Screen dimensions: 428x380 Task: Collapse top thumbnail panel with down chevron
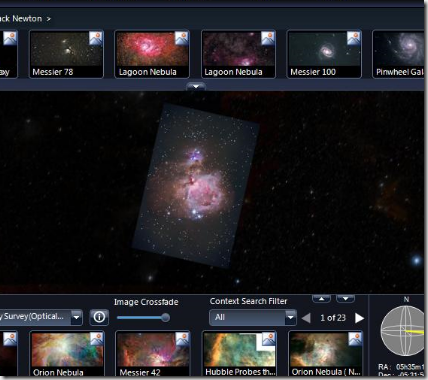coord(196,87)
